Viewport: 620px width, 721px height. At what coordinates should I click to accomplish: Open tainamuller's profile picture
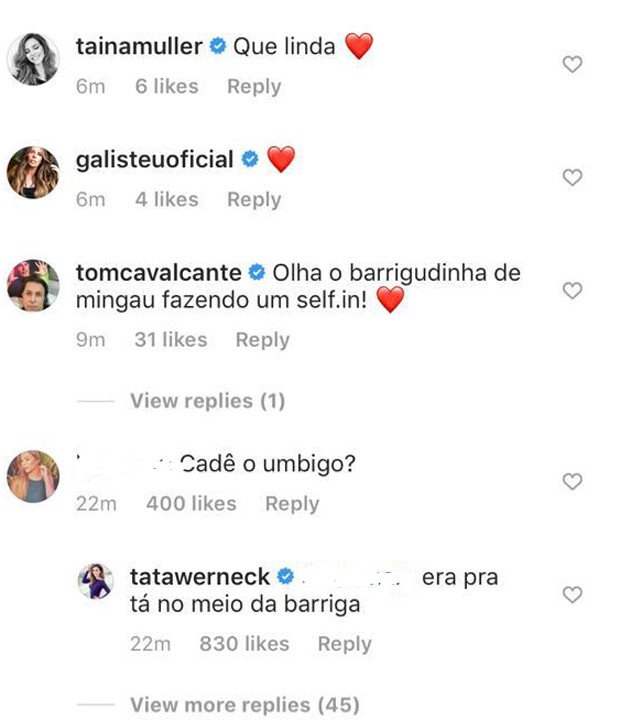pos(33,59)
